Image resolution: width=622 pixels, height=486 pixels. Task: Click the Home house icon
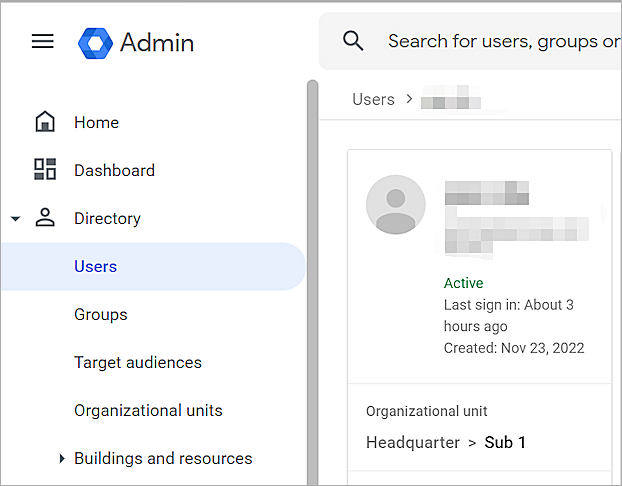point(45,122)
